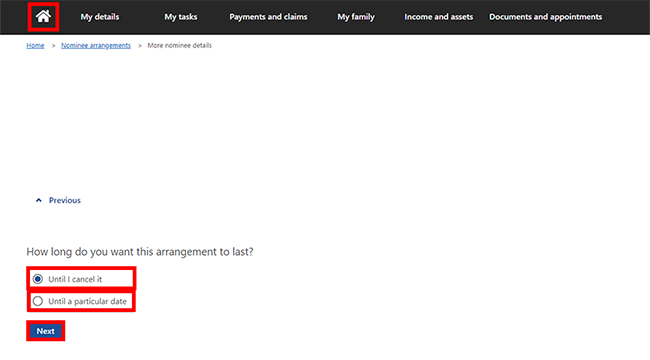The image size is (650, 360).
Task: Go to the house home icon
Action: (43, 17)
